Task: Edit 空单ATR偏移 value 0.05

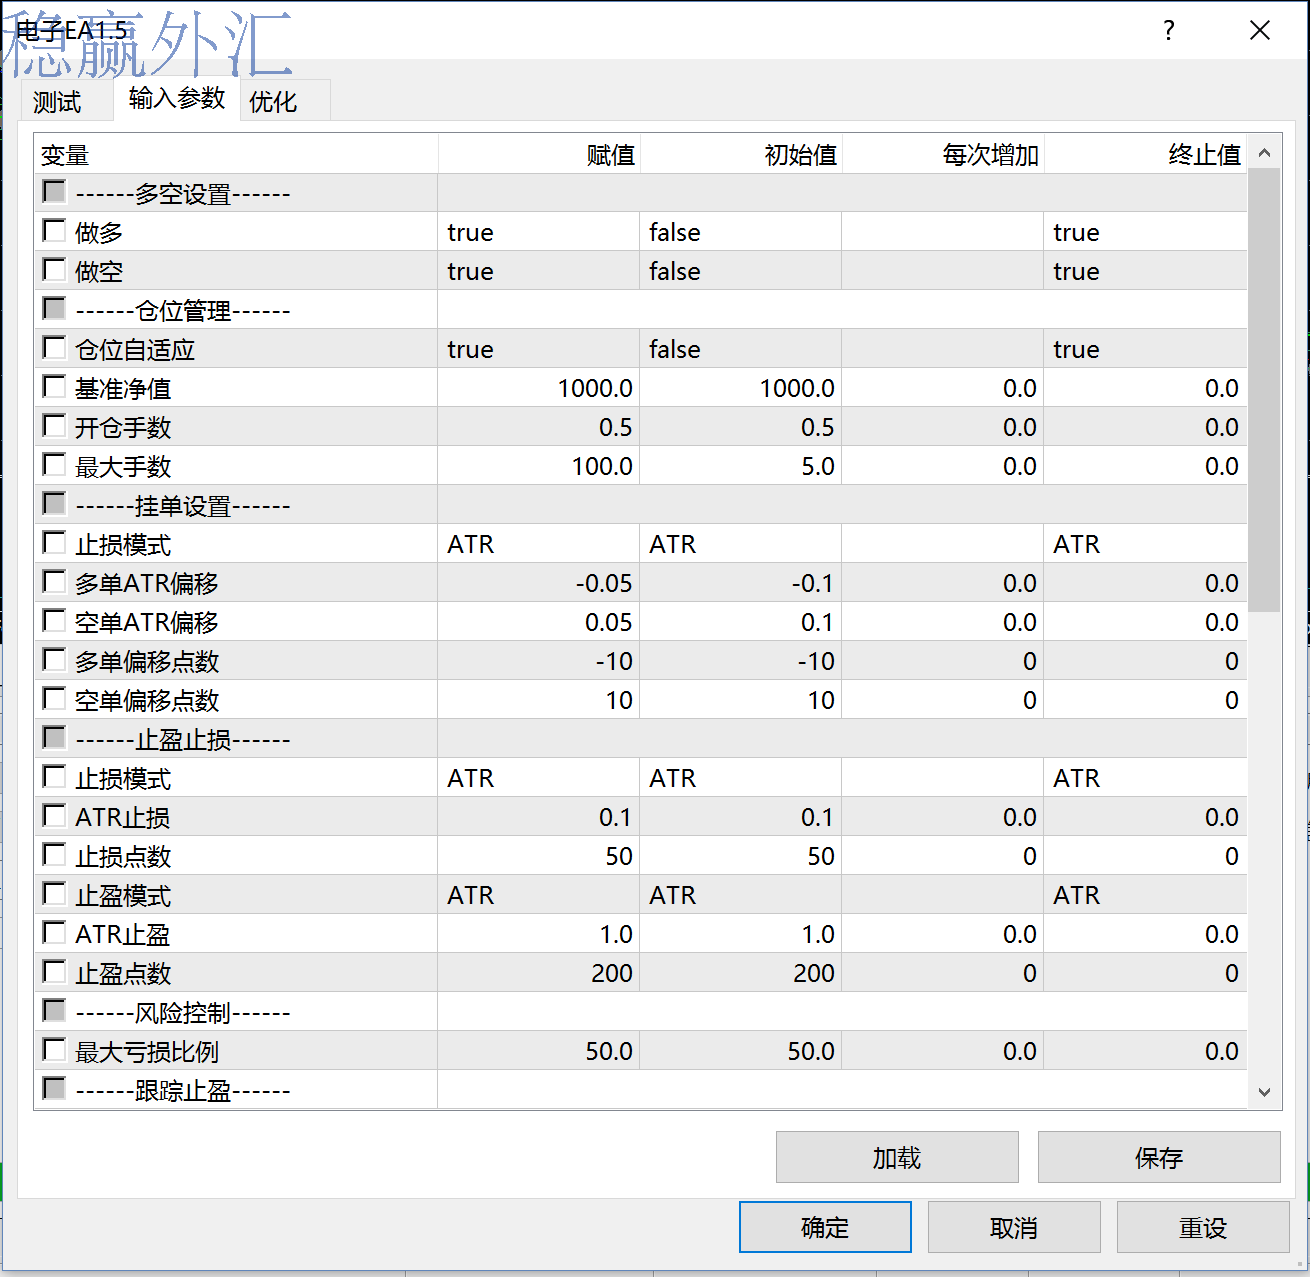Action: click(x=538, y=622)
